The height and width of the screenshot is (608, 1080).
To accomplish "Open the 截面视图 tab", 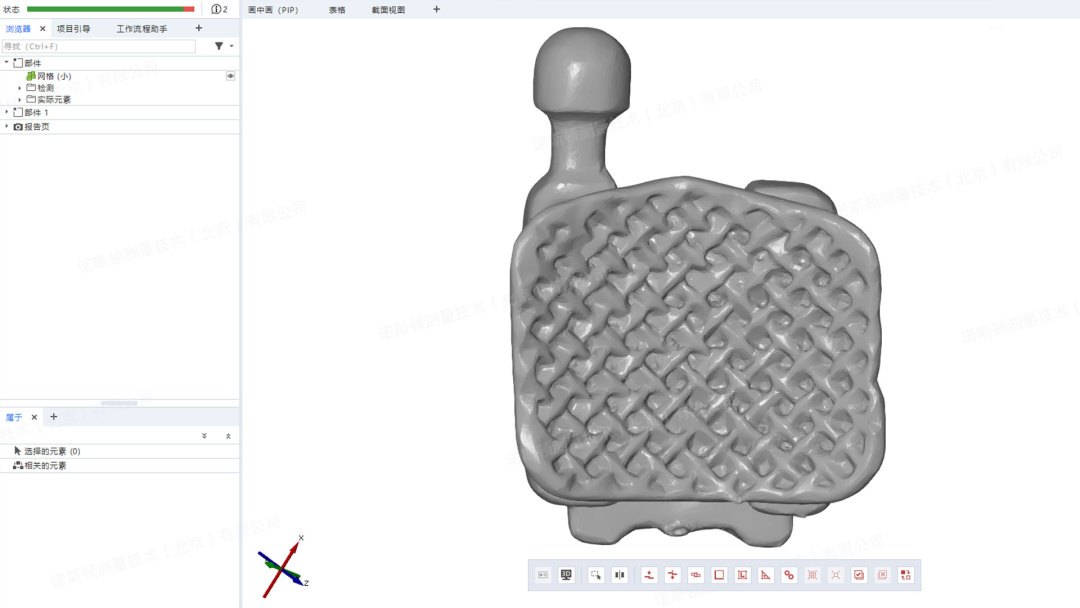I will click(388, 9).
